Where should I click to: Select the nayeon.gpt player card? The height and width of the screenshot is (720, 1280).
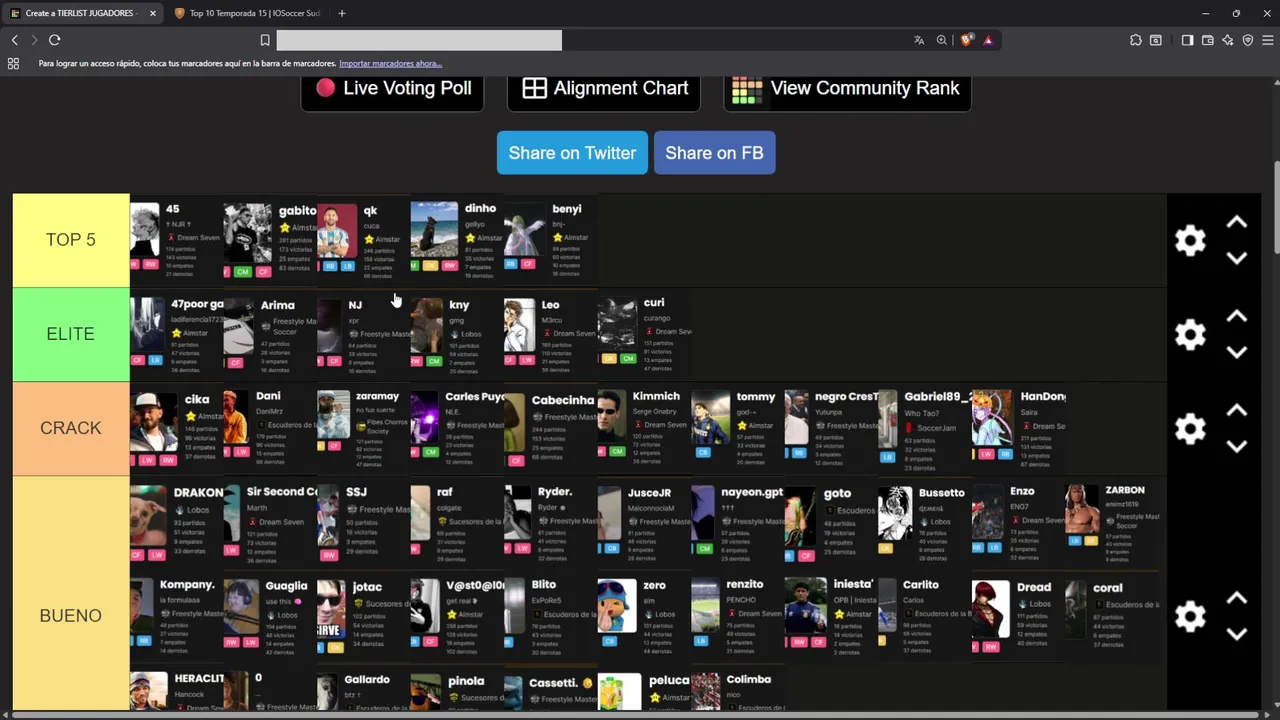coord(738,522)
